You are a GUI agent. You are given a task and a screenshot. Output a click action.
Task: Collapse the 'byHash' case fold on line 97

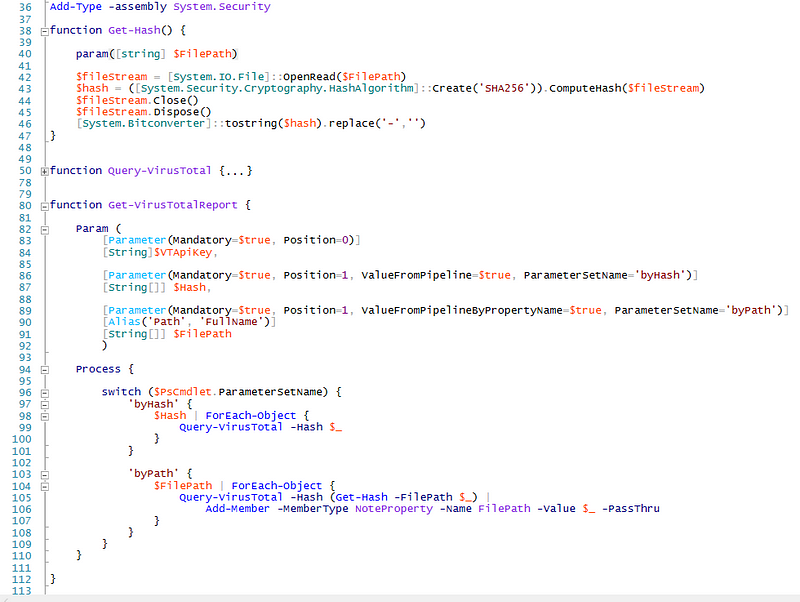(x=44, y=405)
